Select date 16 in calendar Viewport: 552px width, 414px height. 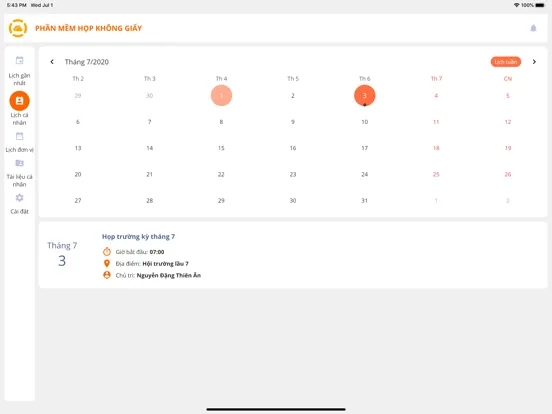click(293, 148)
